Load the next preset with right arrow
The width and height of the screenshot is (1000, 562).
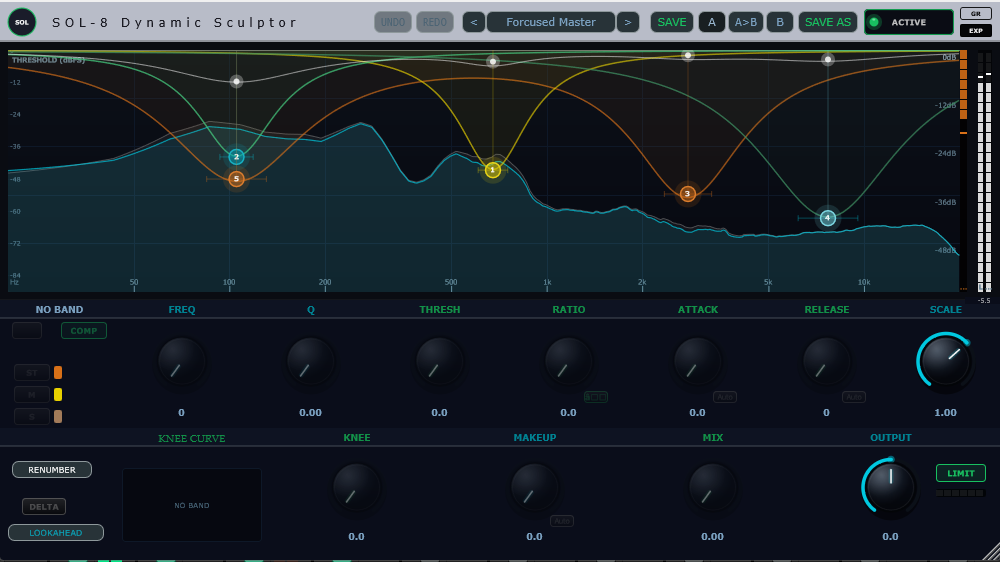(628, 22)
